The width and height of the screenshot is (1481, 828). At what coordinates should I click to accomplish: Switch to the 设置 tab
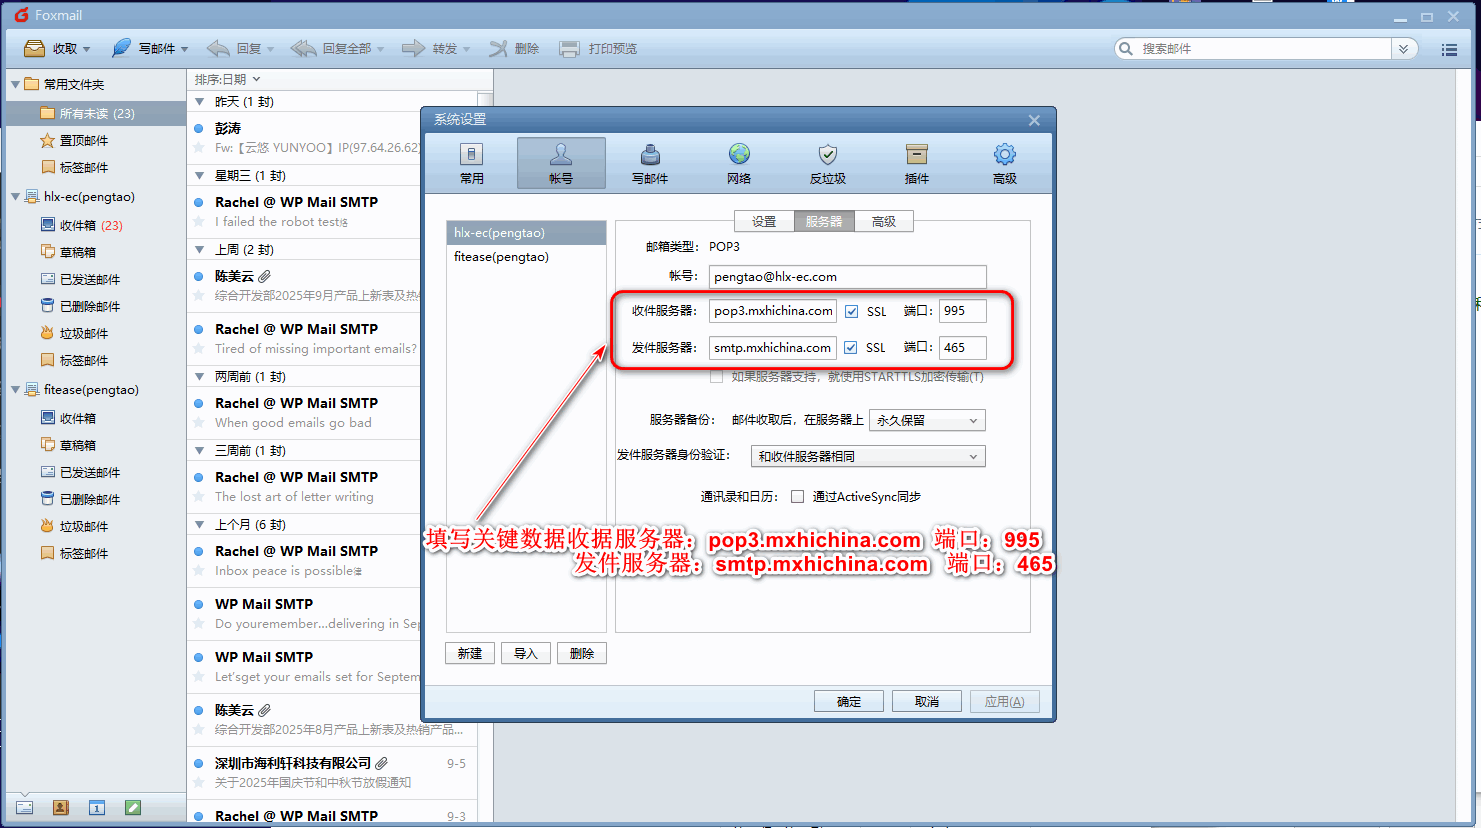[764, 221]
